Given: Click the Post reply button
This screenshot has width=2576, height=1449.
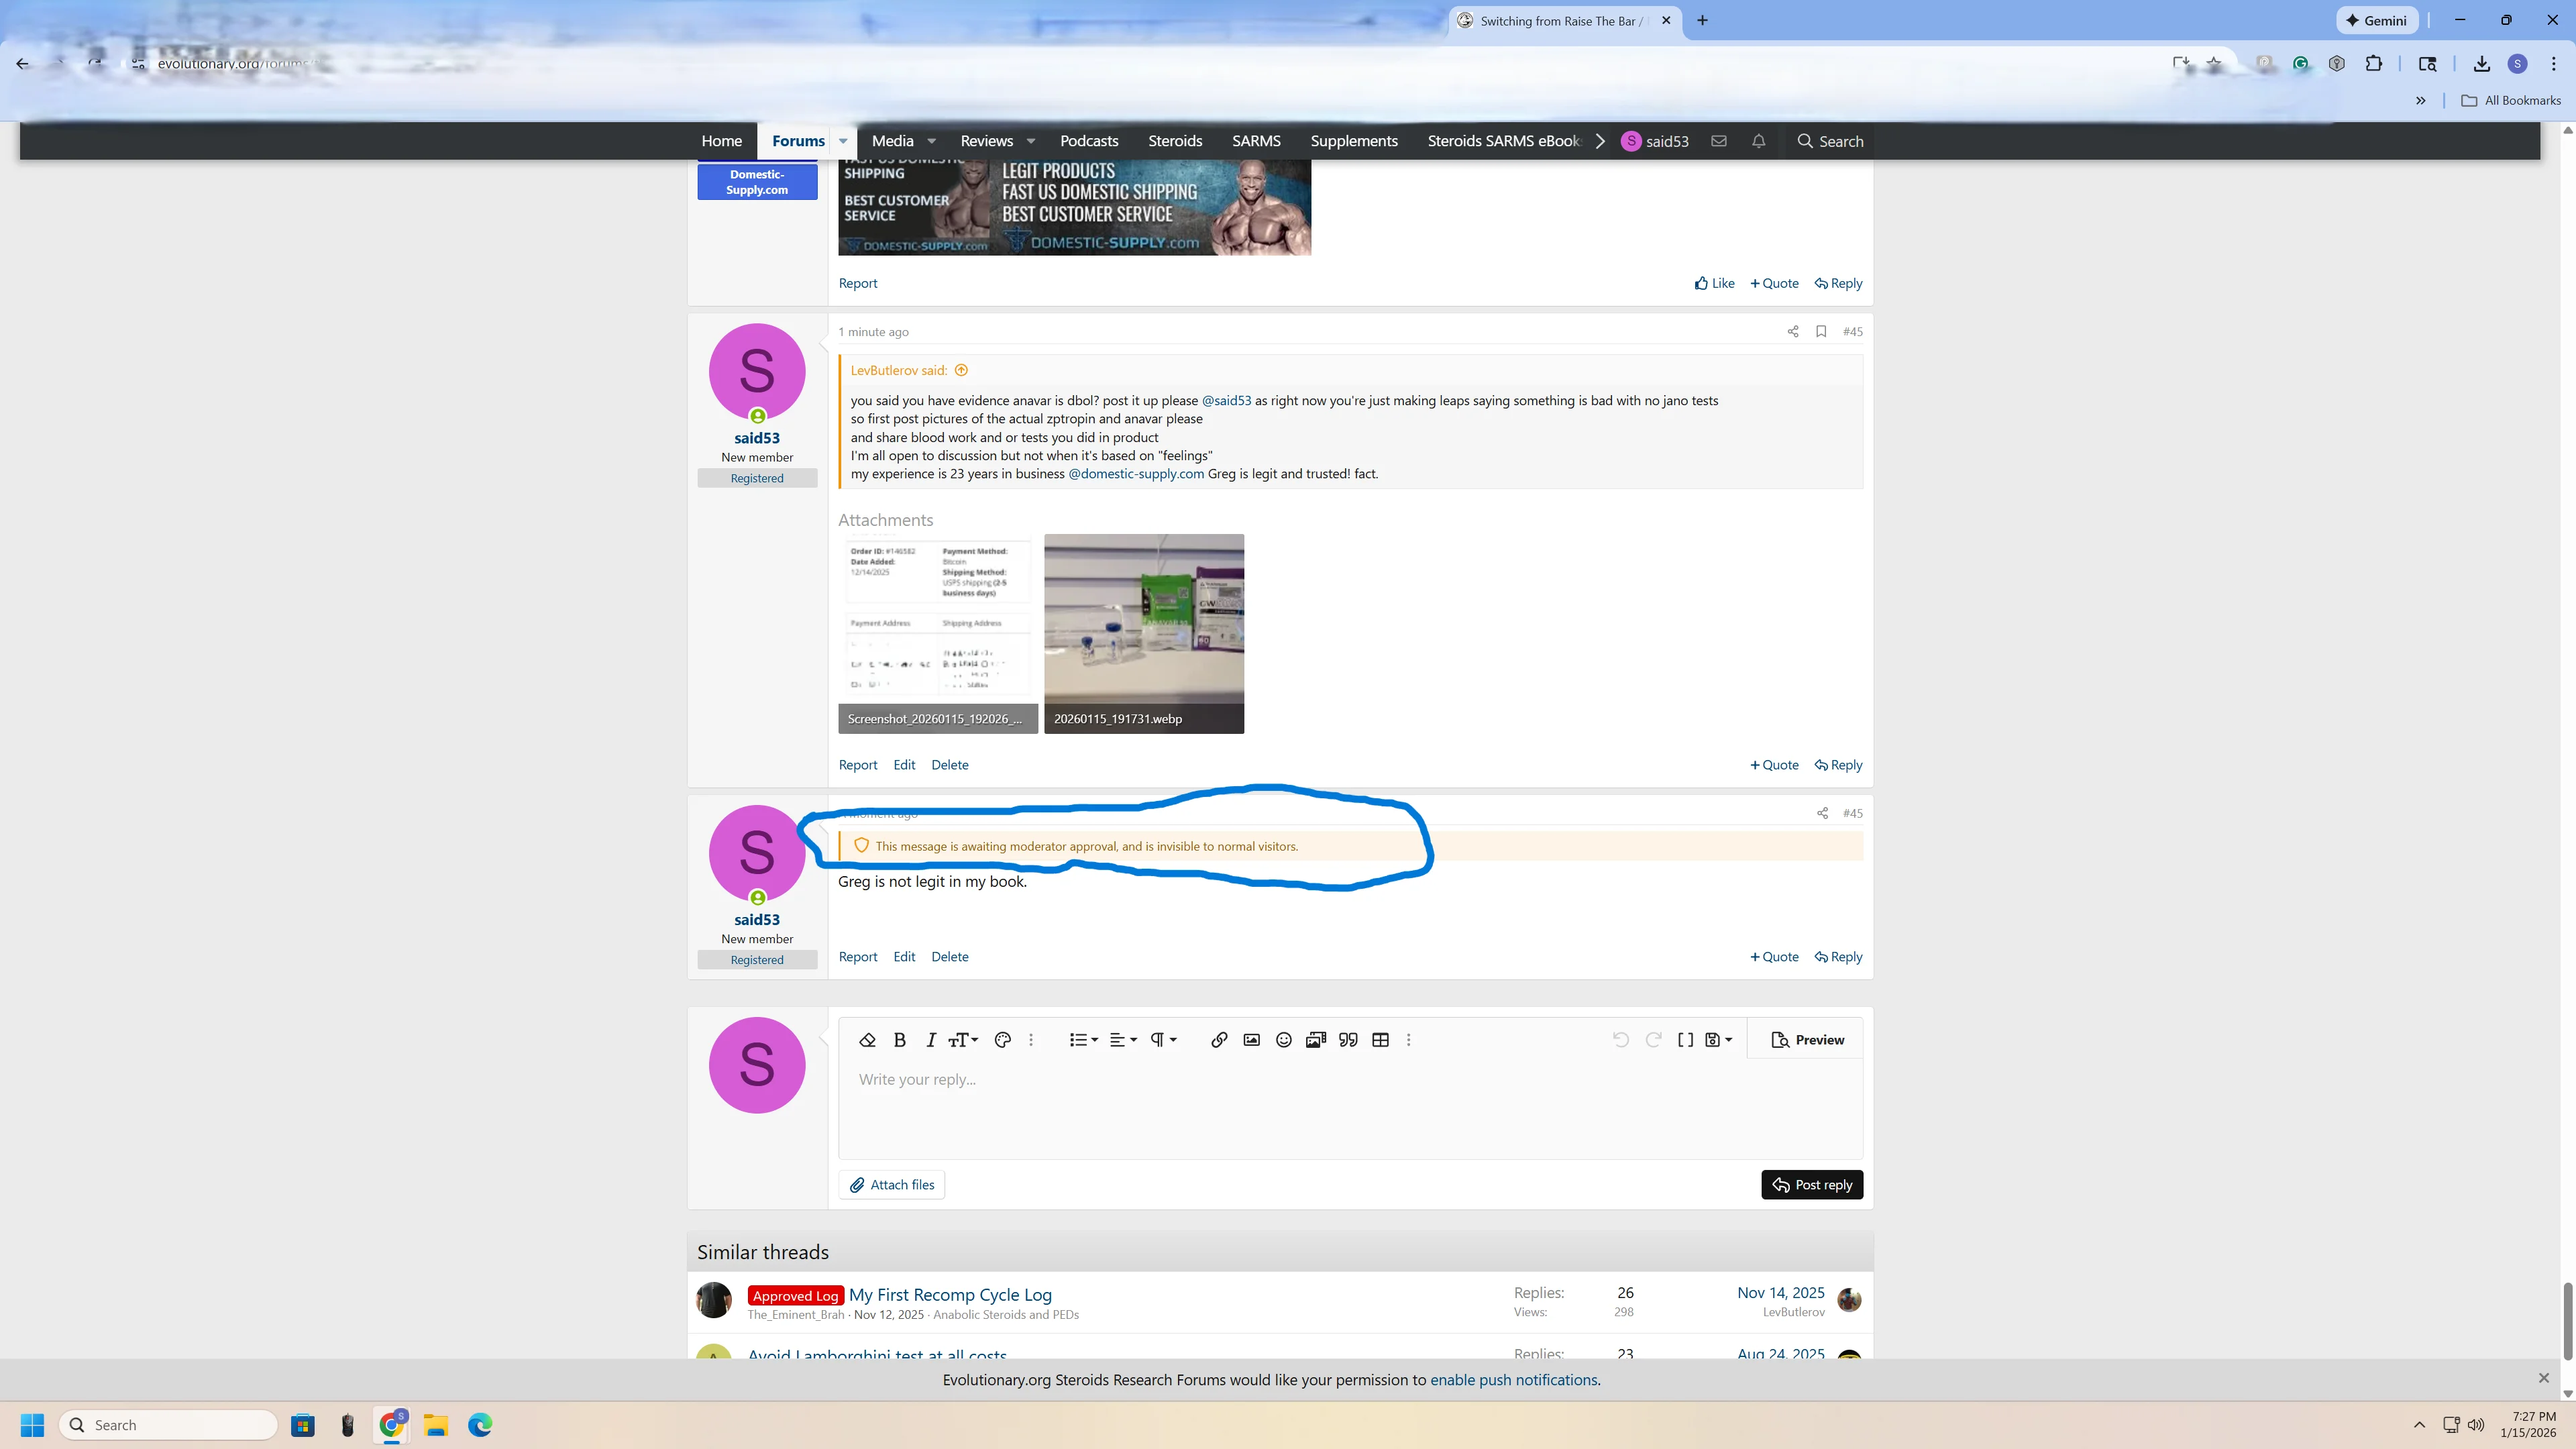Looking at the screenshot, I should coord(1812,1185).
